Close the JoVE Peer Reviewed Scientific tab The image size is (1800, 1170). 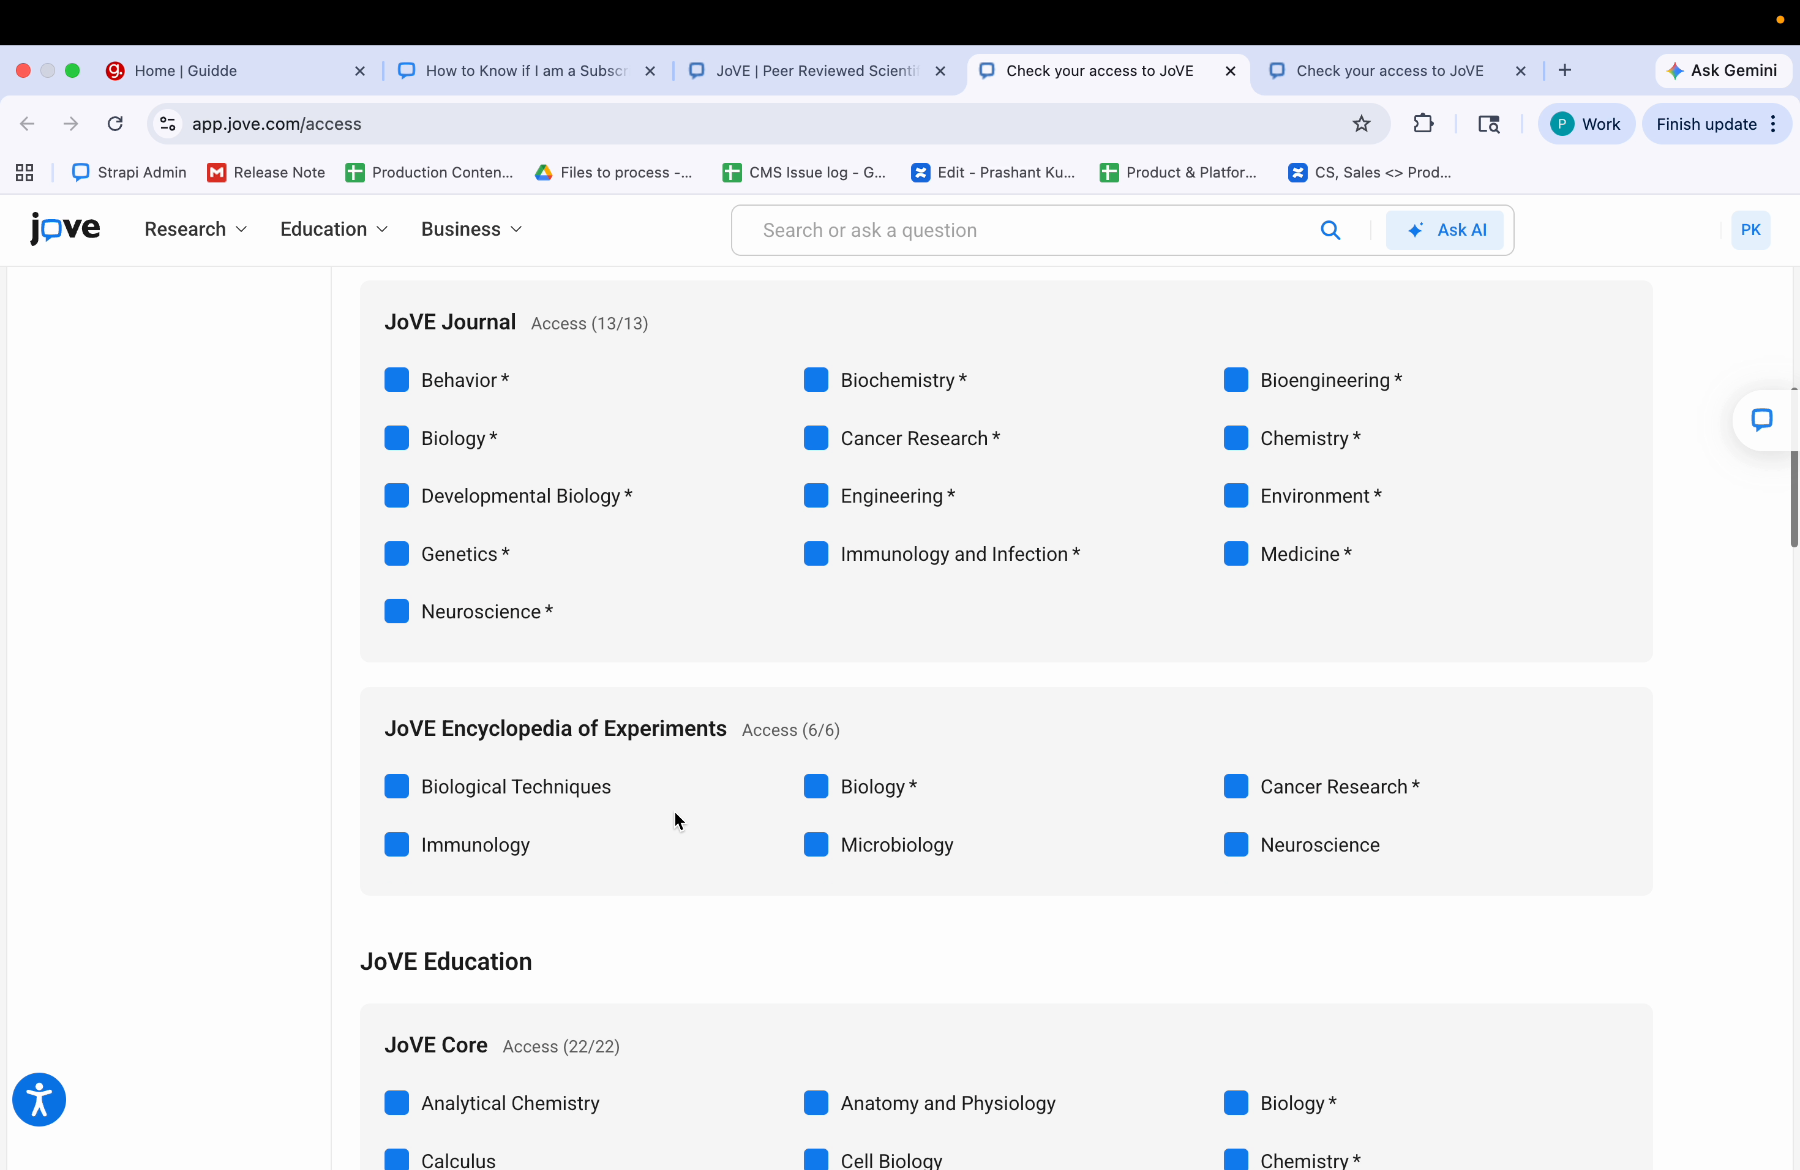940,71
